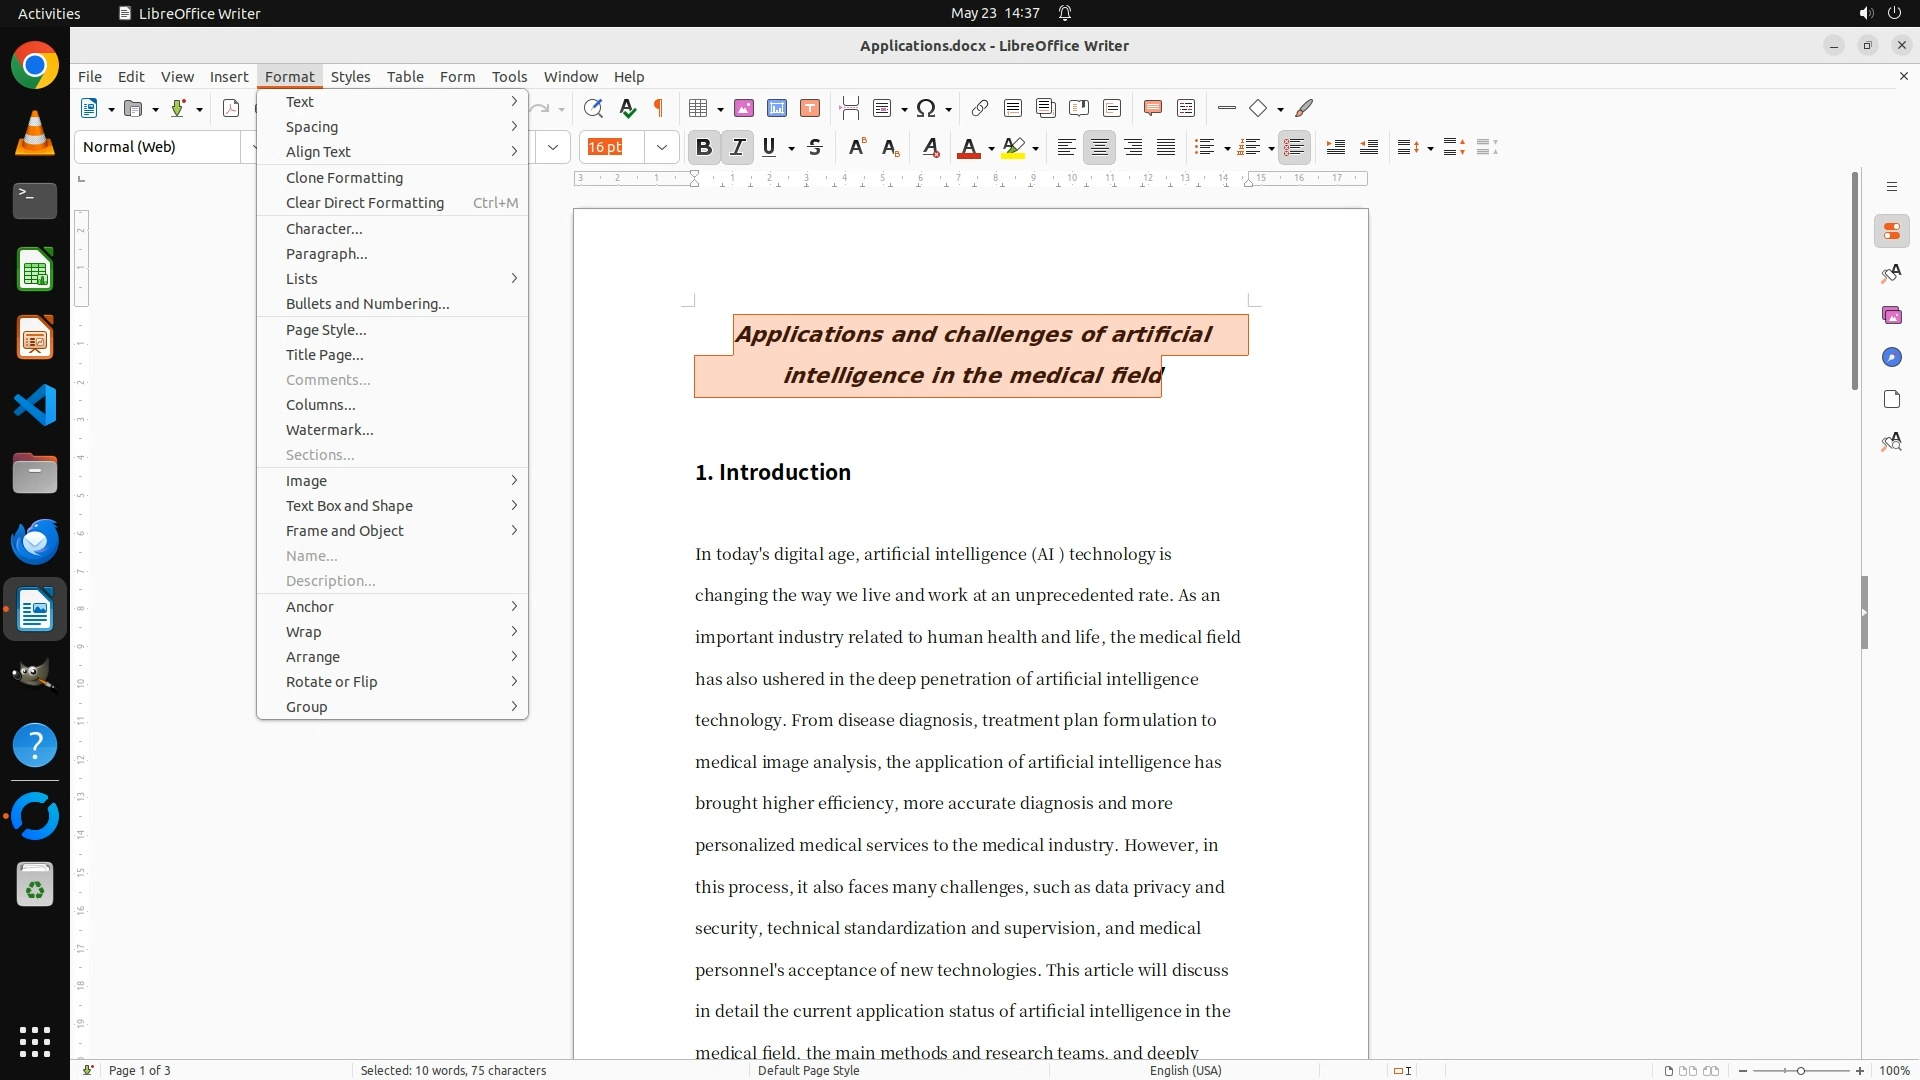Image resolution: width=1920 pixels, height=1080 pixels.
Task: Apply the red font color swatch
Action: [968, 148]
